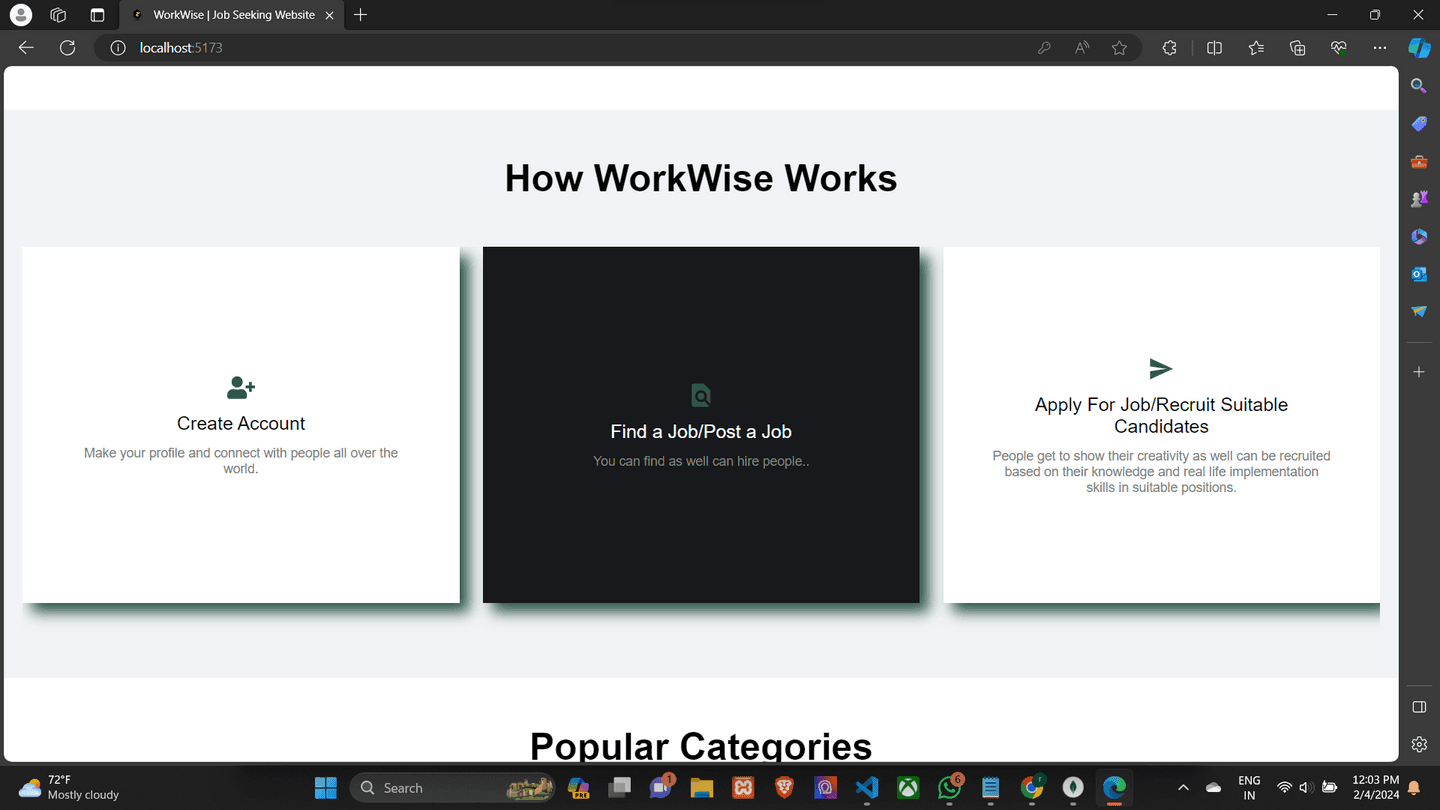Open MongoDB Compass from the taskbar

pos(1073,788)
